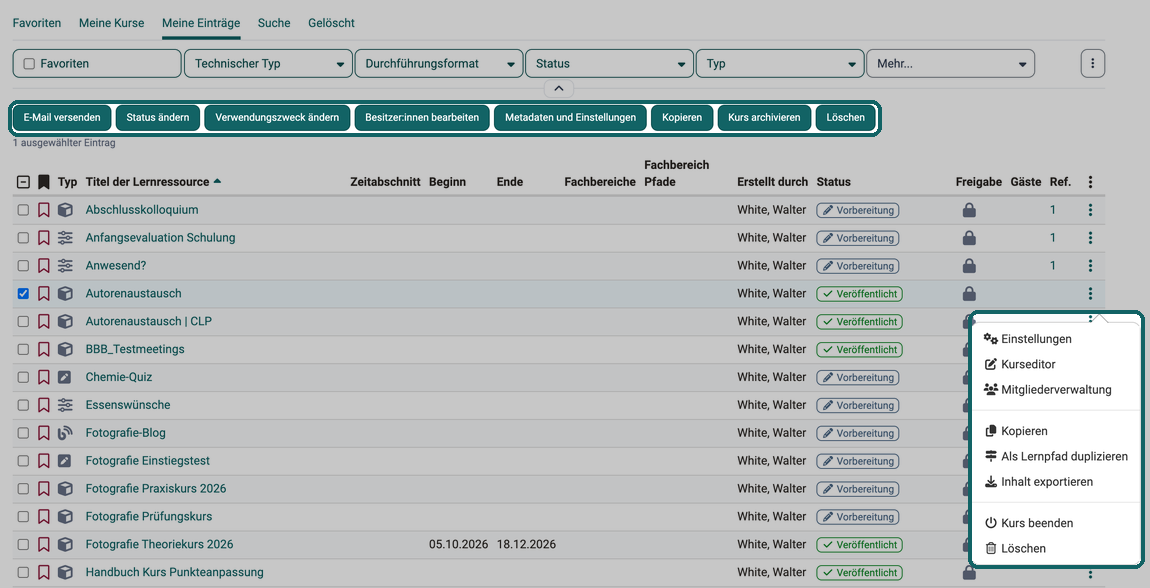
Task: Click Veröffentlicht status badge of Autorenaustausch
Action: (860, 294)
